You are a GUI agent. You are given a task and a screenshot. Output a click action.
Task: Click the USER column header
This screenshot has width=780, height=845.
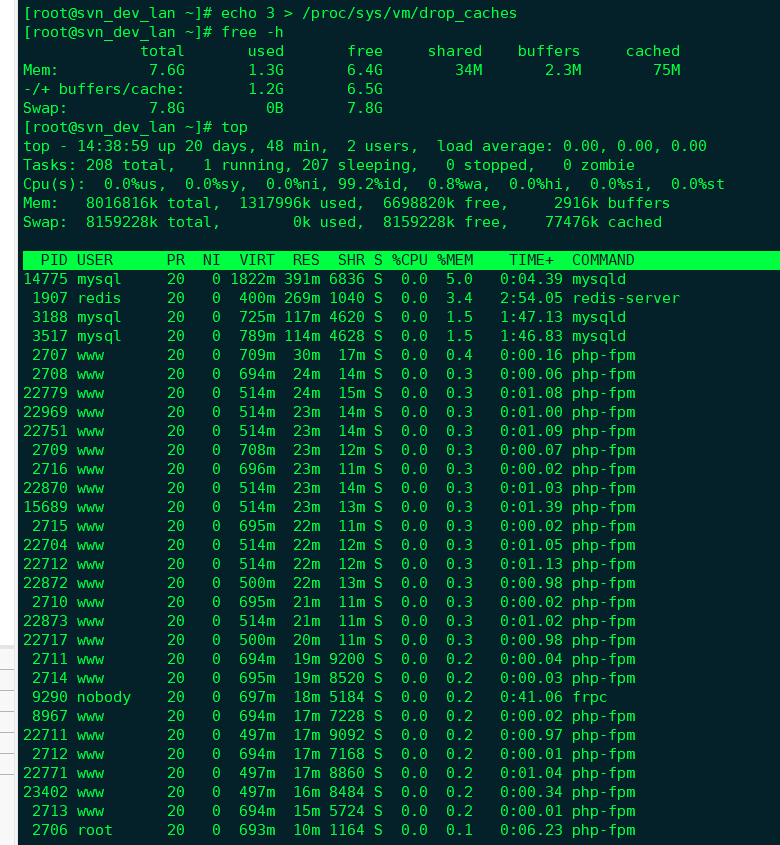95,260
